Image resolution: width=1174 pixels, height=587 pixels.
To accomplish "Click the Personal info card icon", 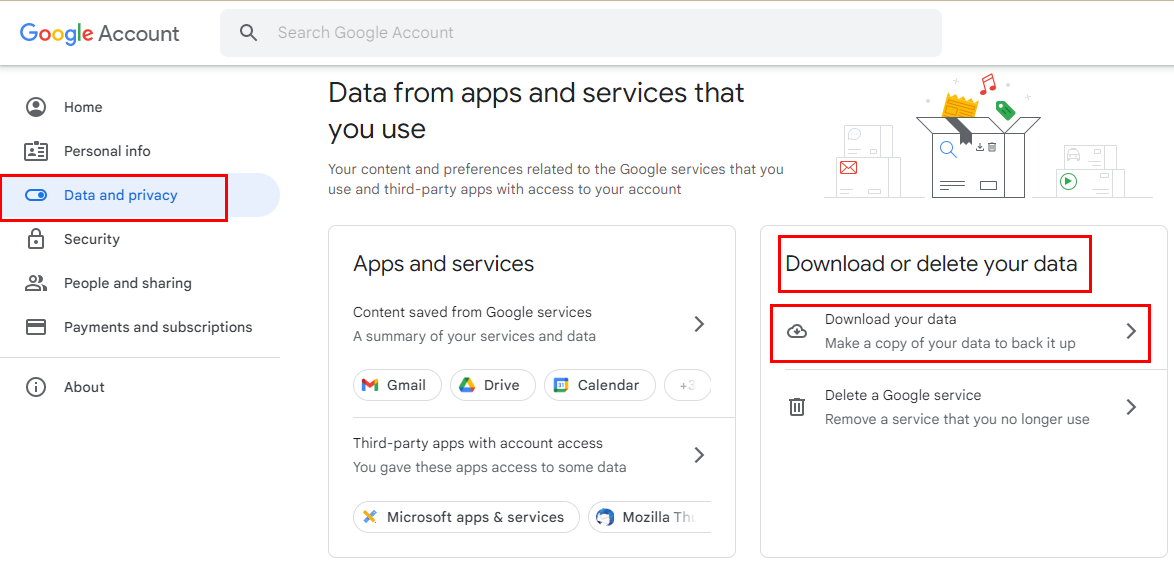I will [x=36, y=151].
